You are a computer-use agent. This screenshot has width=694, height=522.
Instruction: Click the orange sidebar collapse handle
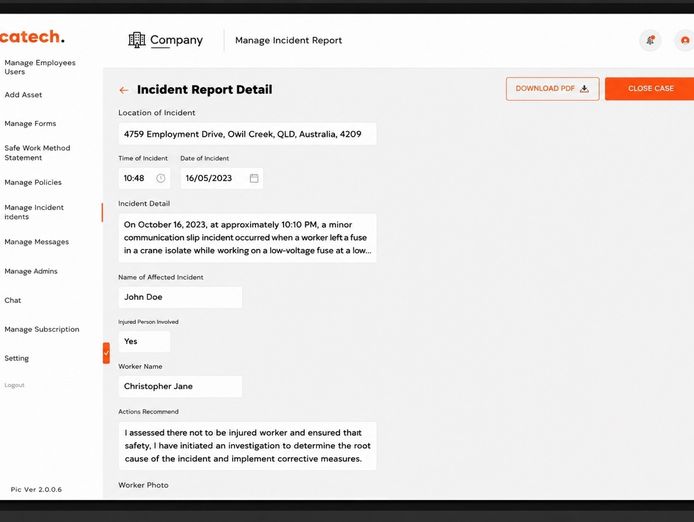(106, 353)
